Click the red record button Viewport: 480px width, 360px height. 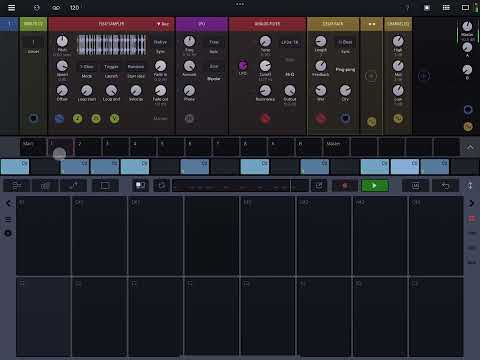click(x=345, y=185)
